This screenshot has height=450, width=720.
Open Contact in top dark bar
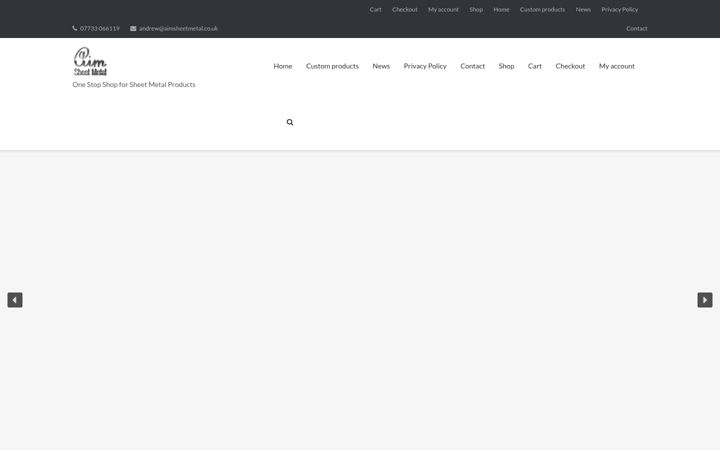636,28
